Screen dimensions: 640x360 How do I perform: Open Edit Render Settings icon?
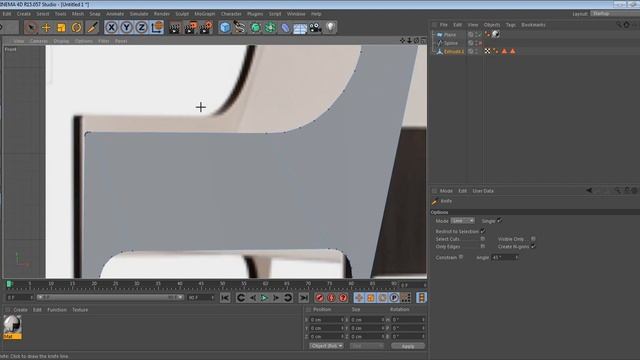tap(206, 28)
